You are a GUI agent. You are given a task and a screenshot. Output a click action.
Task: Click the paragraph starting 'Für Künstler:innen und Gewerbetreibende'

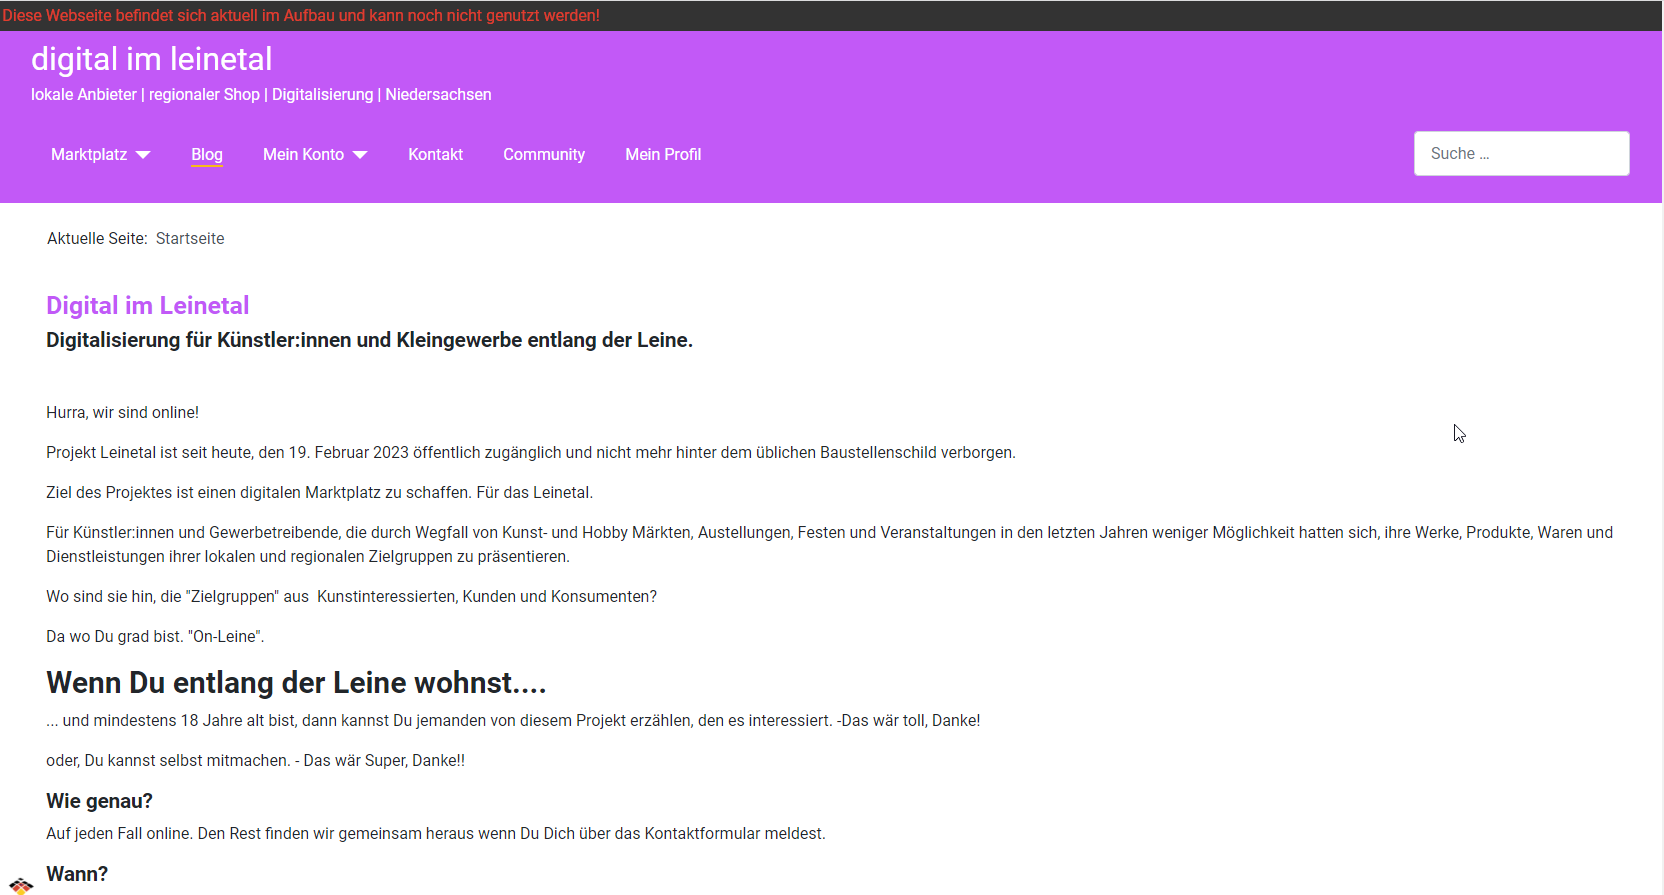coord(829,544)
